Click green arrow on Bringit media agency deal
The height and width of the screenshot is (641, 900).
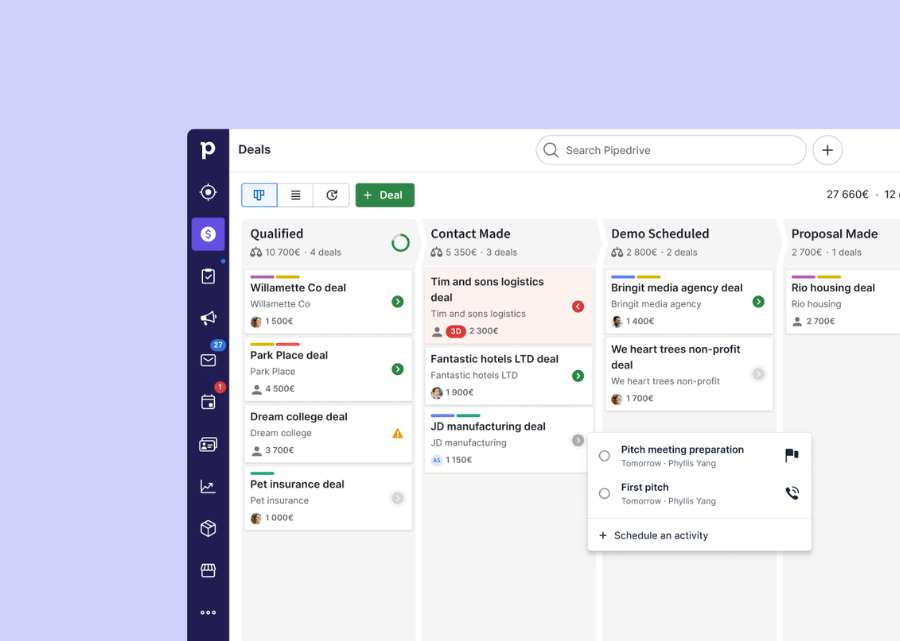click(758, 301)
